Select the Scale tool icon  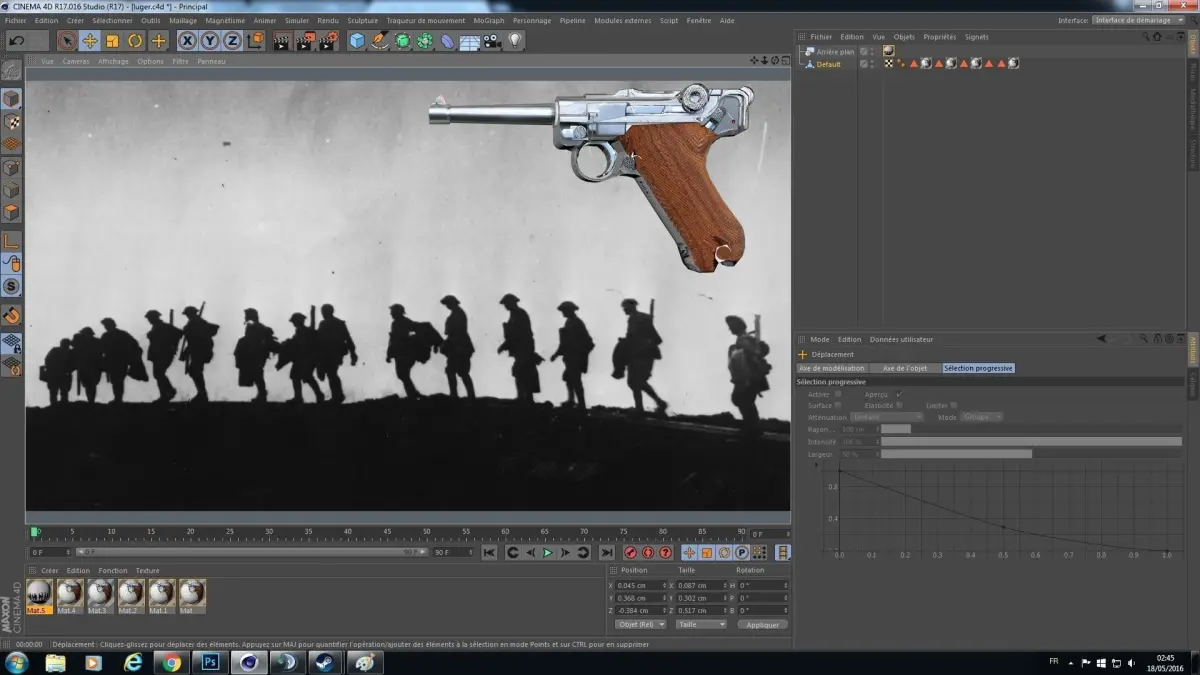[112, 41]
